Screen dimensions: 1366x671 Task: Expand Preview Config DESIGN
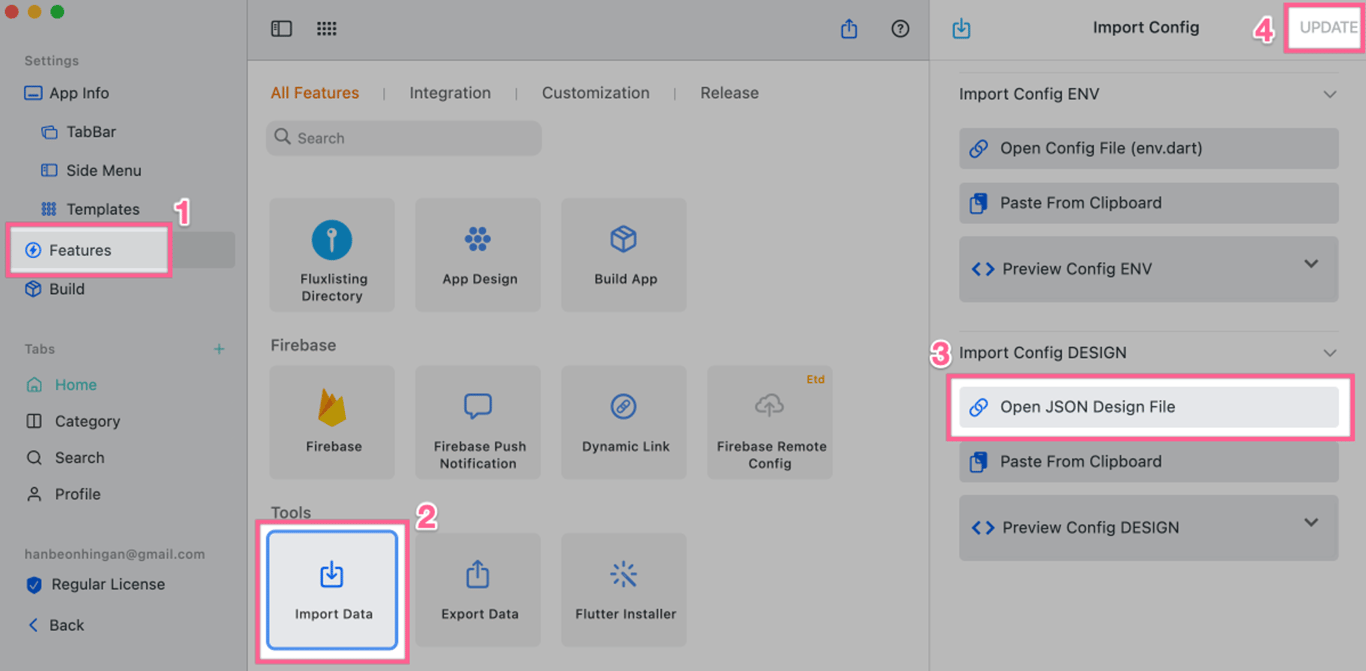click(x=1149, y=528)
